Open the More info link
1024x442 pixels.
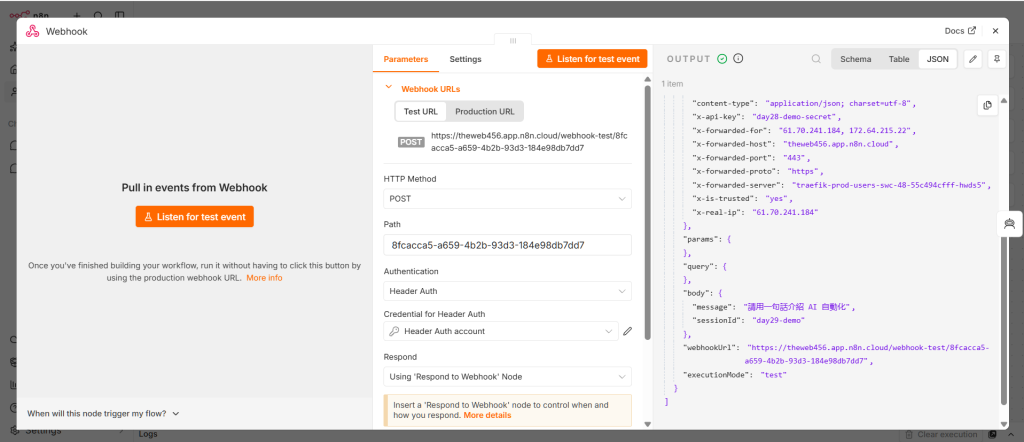[264, 277]
